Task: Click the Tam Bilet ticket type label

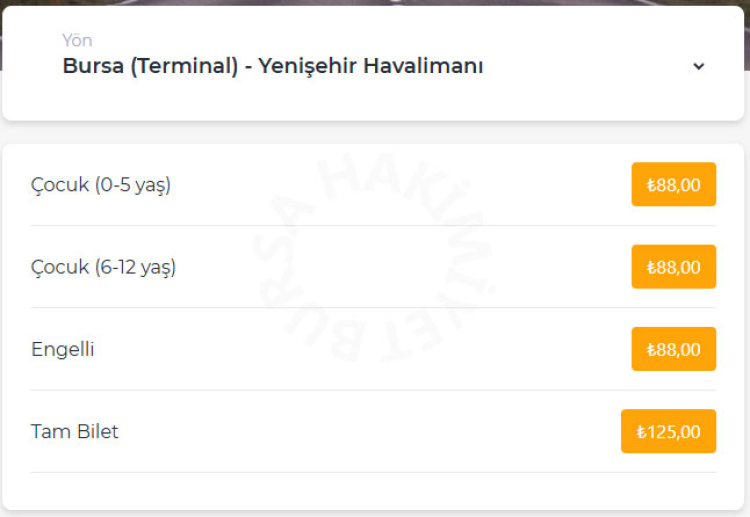Action: tap(75, 432)
